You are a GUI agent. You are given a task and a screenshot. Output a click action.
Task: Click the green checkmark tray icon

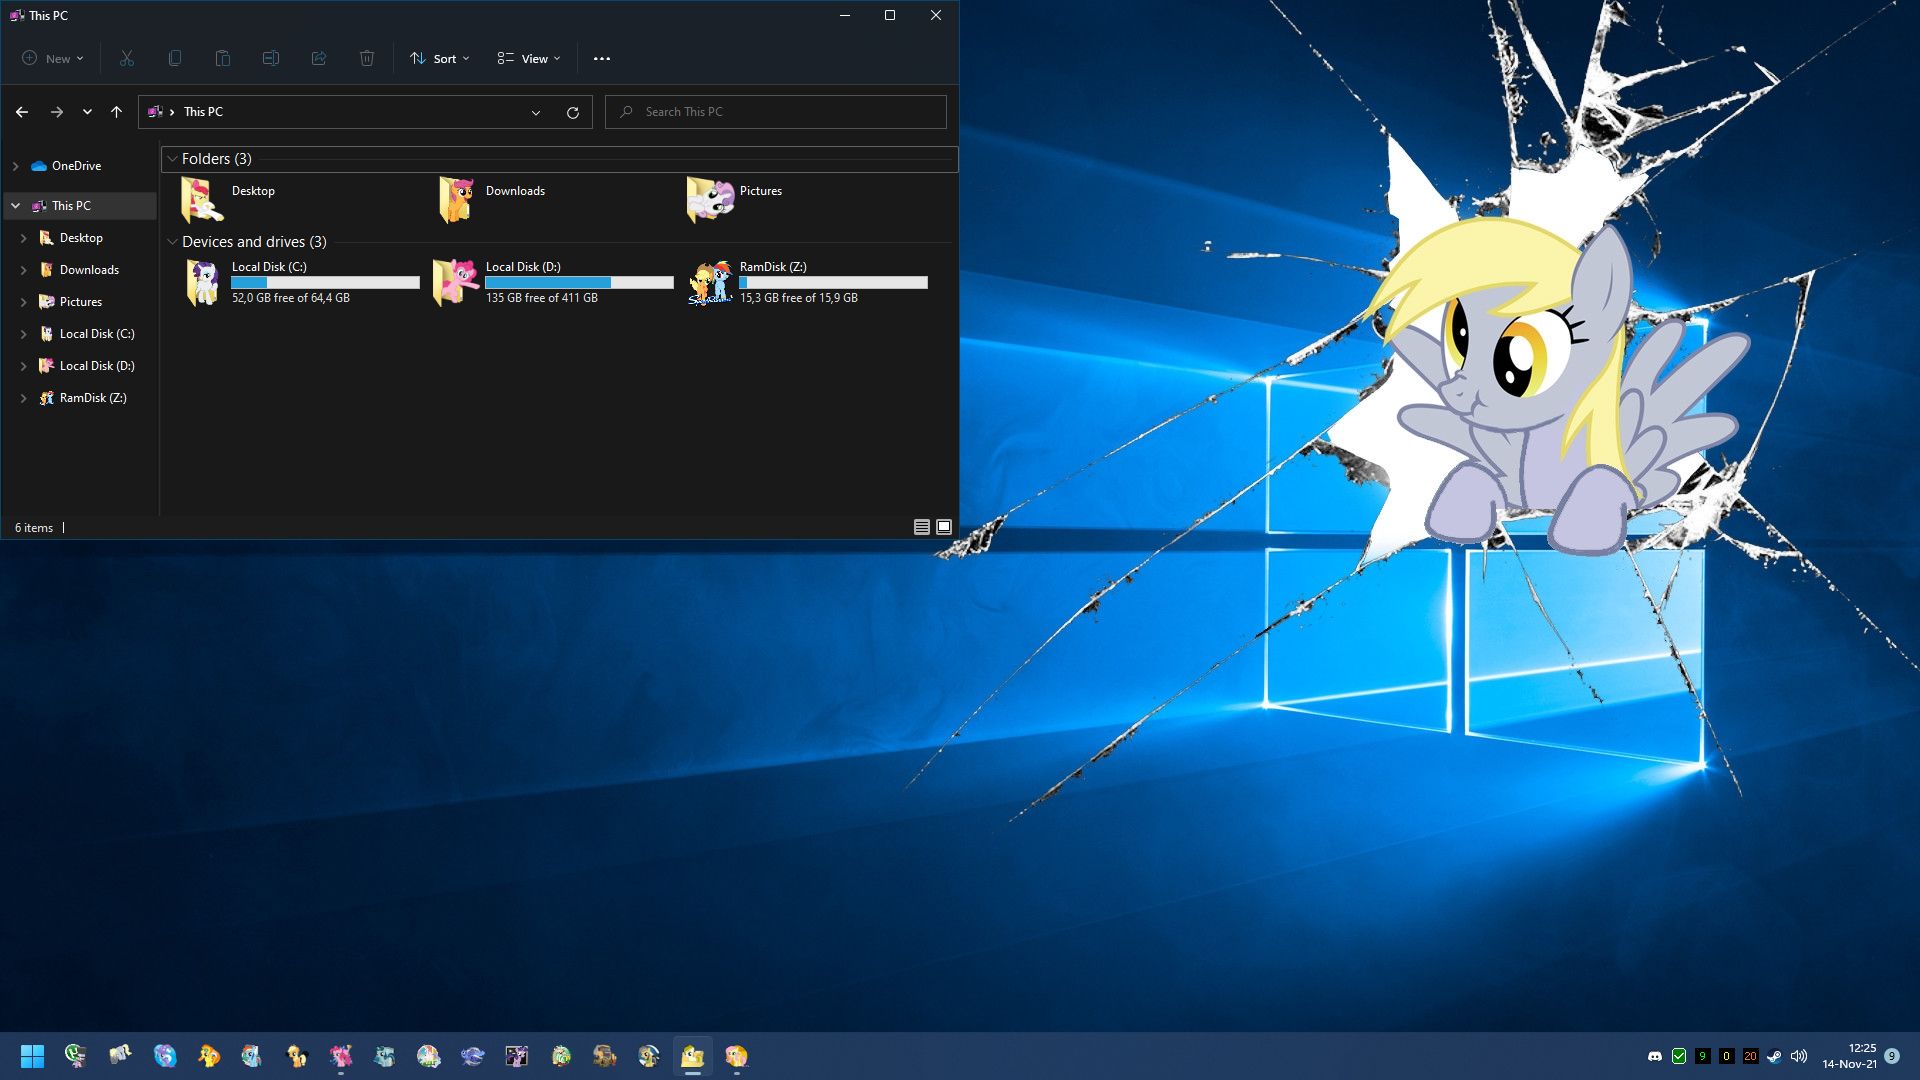[x=1679, y=1056]
